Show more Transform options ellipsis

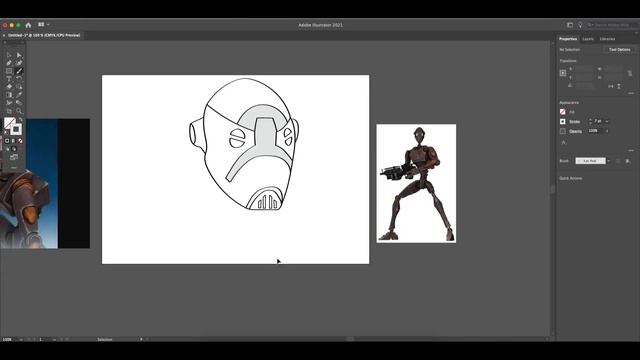(631, 93)
